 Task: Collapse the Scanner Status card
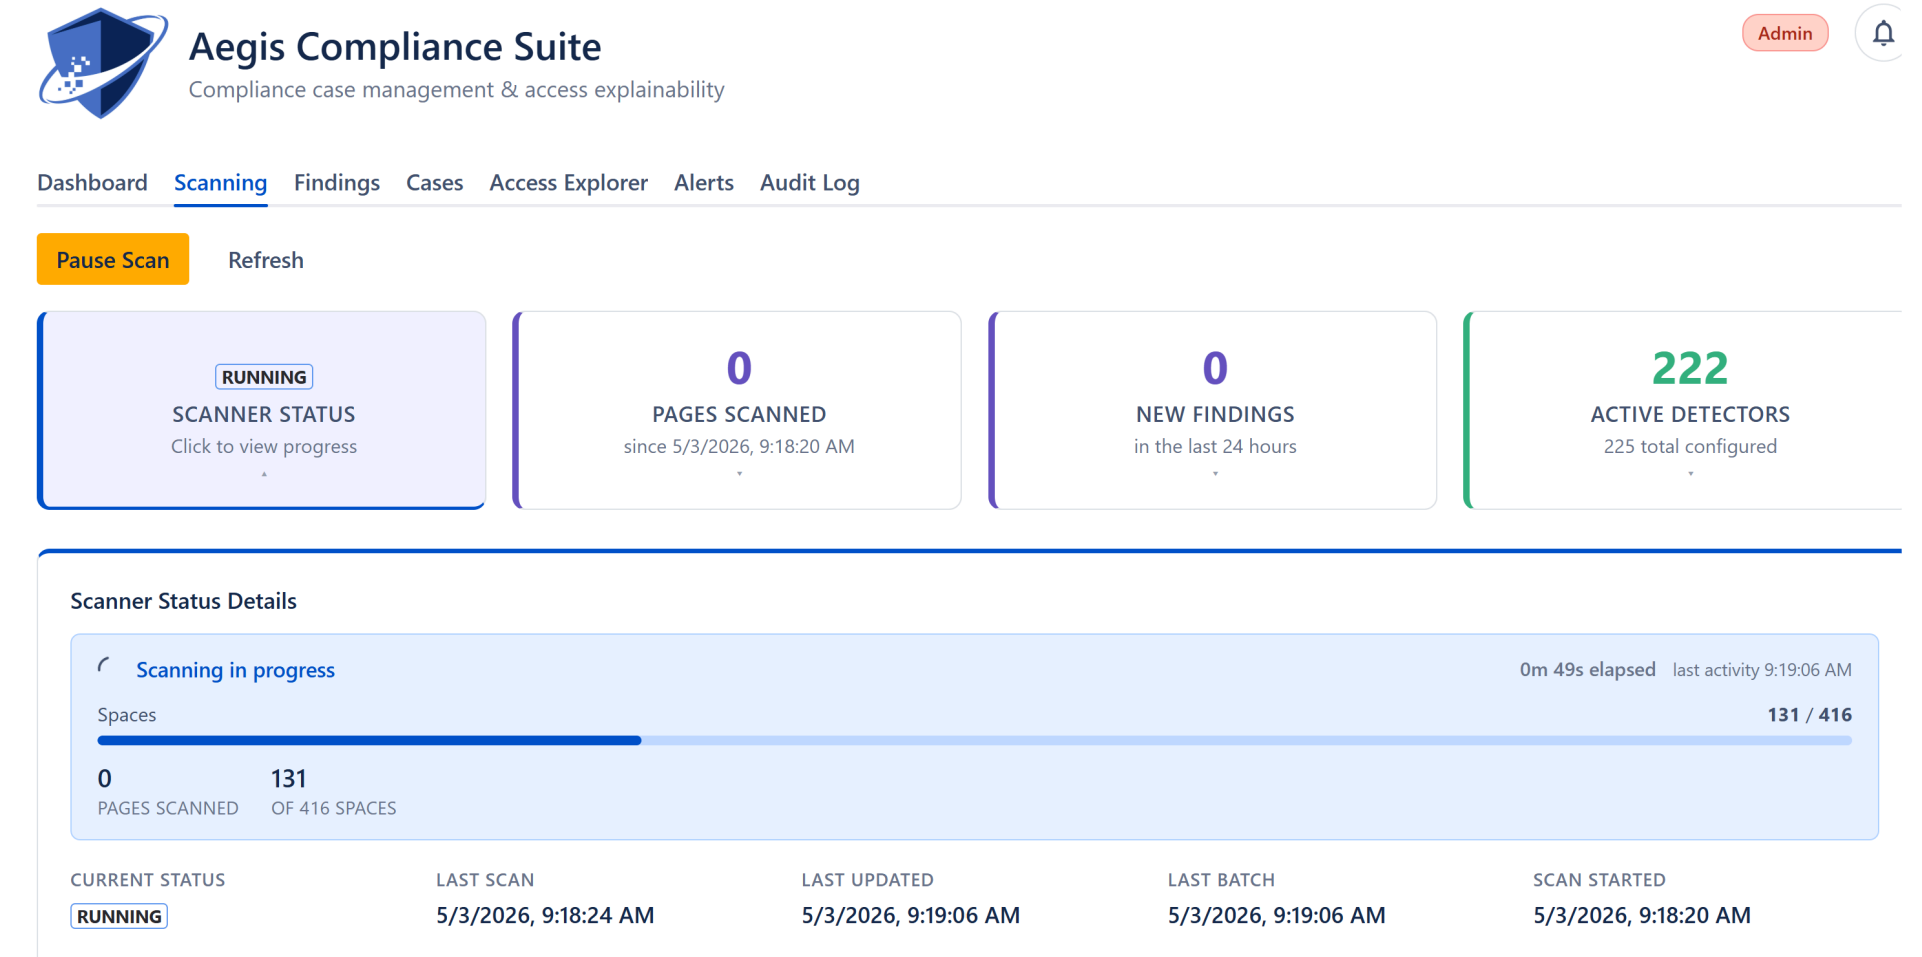(262, 410)
